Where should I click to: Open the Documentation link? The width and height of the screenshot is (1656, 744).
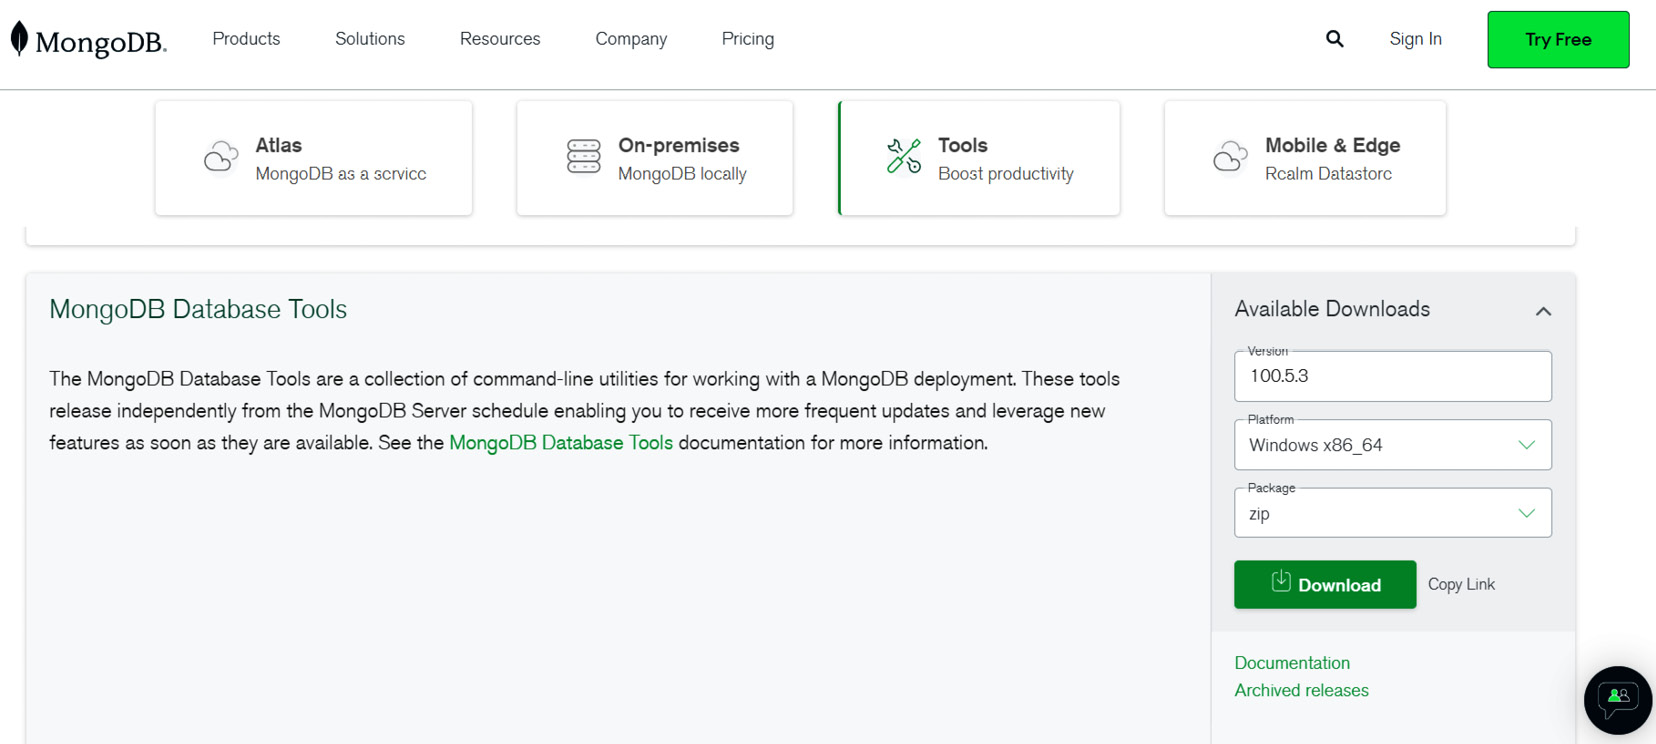pos(1292,663)
